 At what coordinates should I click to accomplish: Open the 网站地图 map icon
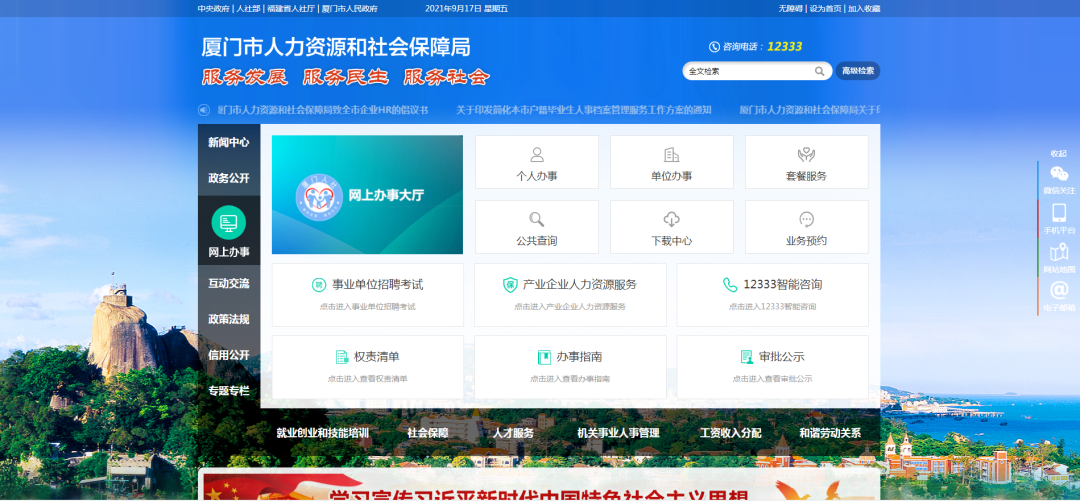(x=1059, y=252)
